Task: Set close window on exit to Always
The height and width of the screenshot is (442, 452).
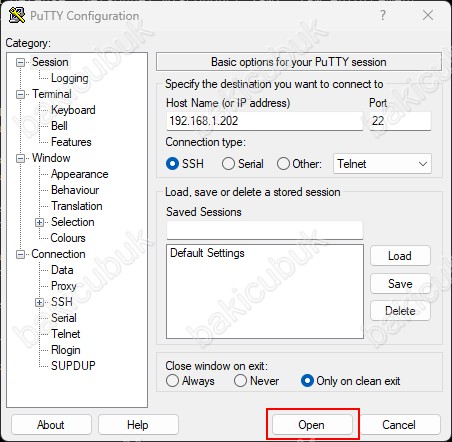Action: click(172, 381)
